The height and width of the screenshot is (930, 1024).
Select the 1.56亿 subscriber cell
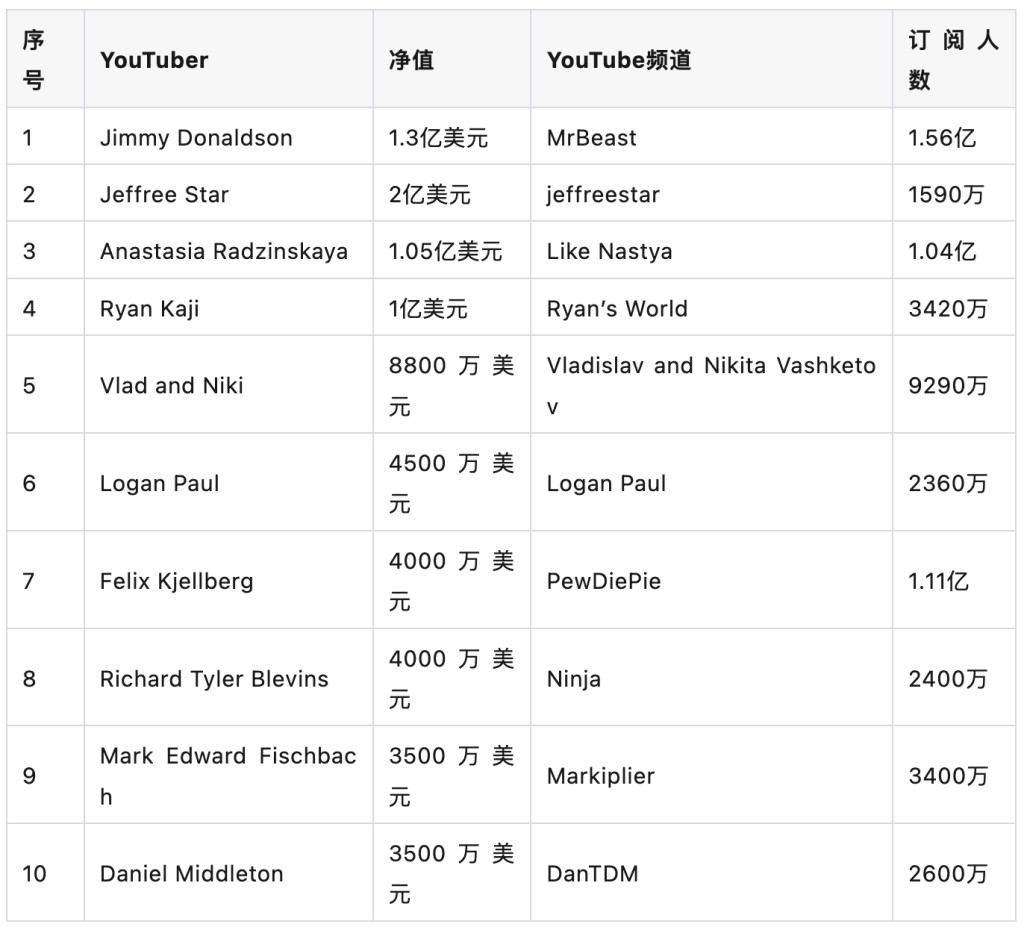(x=954, y=136)
